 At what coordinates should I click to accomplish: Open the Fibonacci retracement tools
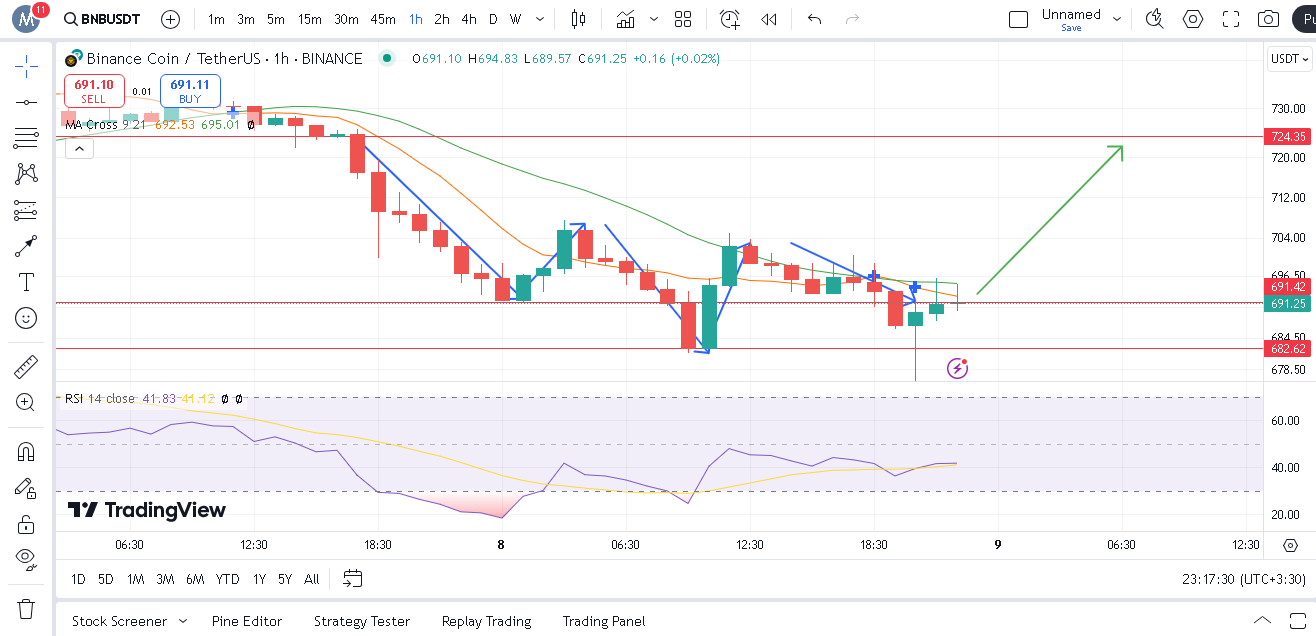tap(26, 138)
